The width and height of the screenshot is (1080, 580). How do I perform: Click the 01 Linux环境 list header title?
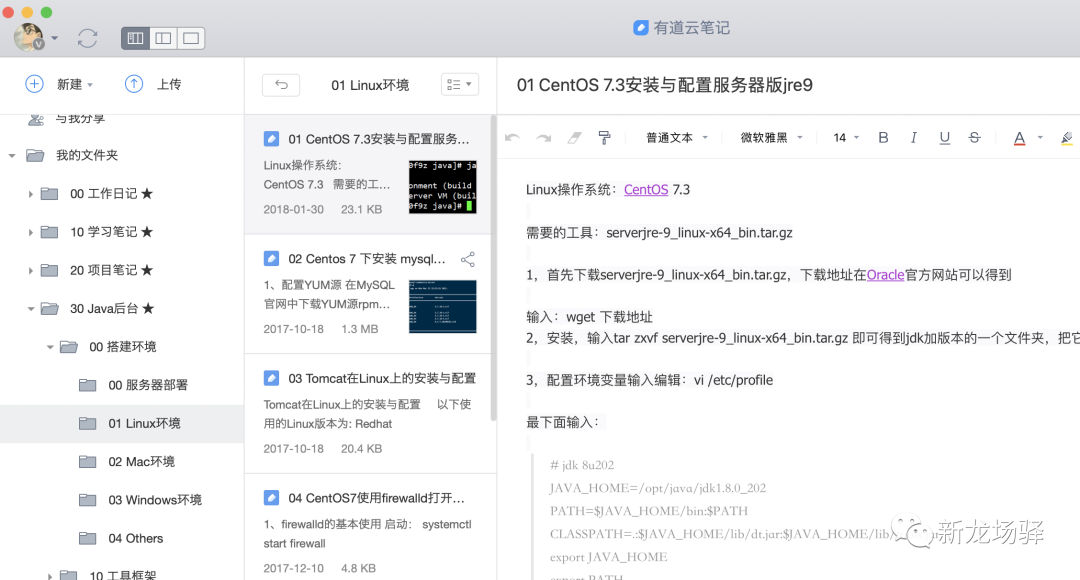click(x=370, y=85)
